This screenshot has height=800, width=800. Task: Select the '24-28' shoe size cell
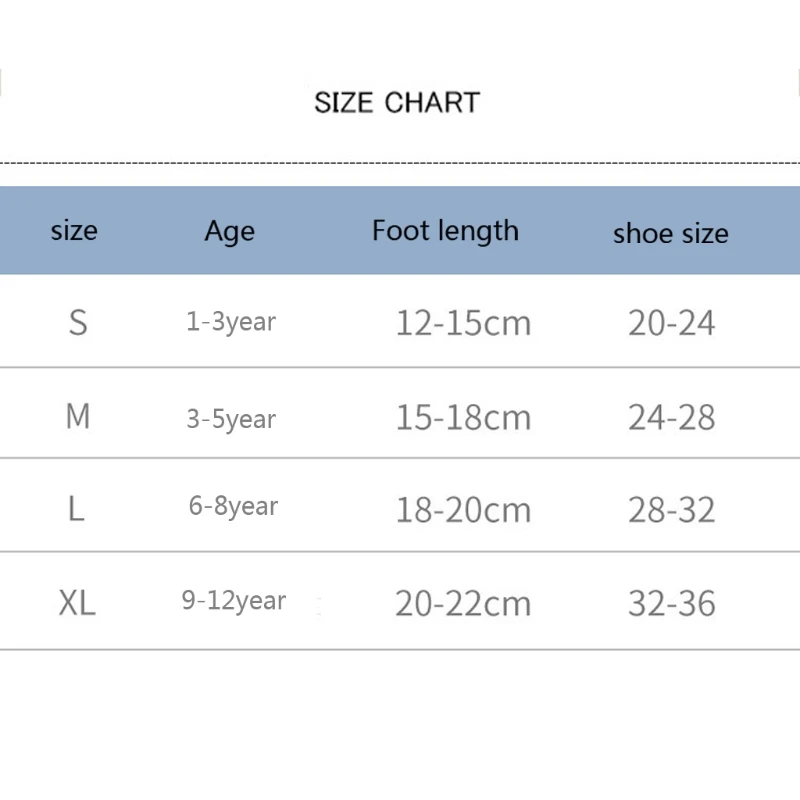pos(671,417)
